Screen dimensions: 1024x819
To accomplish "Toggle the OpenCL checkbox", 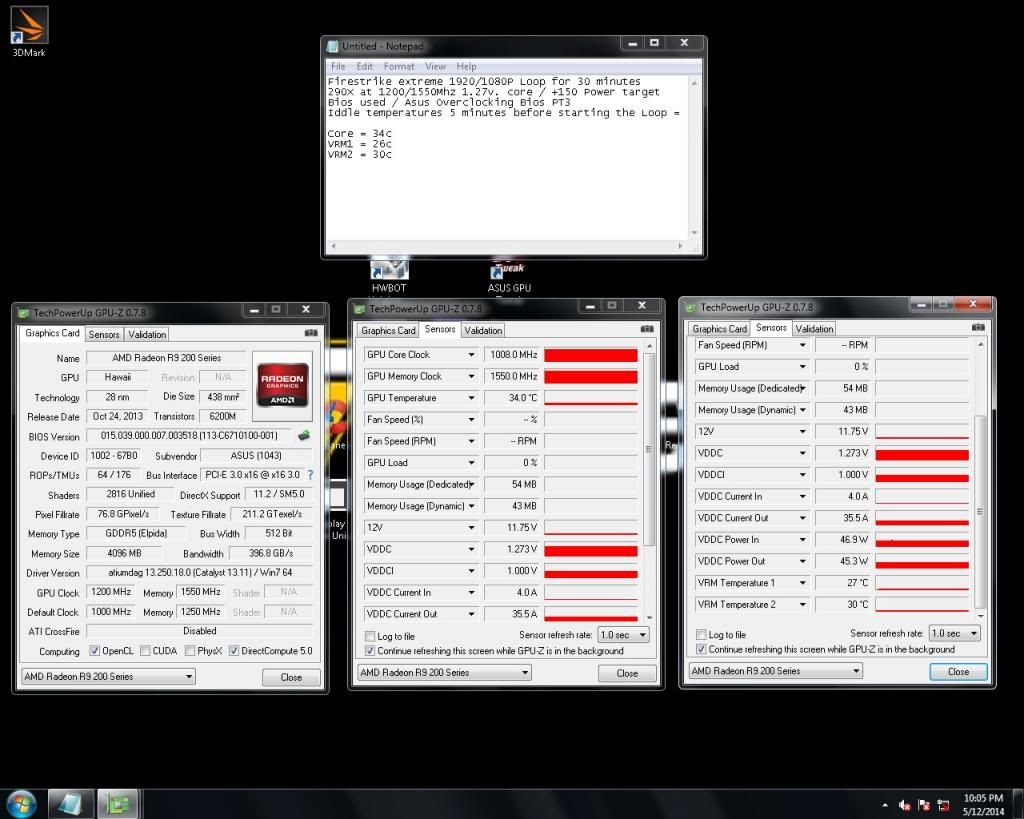I will tap(94, 651).
